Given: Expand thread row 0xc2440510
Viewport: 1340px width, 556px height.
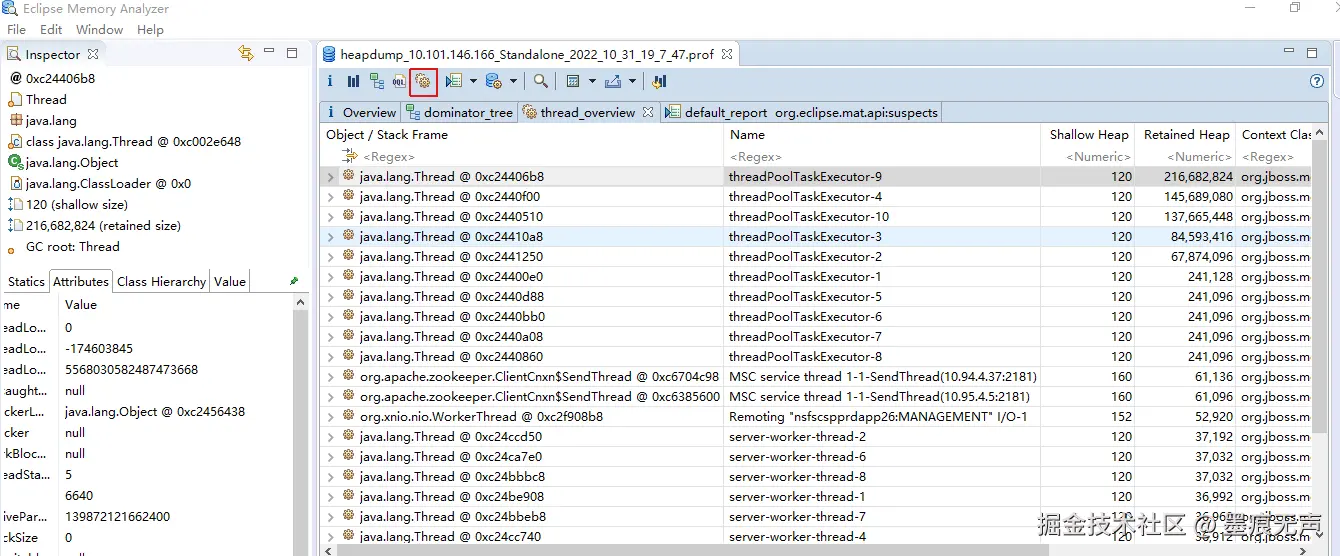Looking at the screenshot, I should (331, 217).
